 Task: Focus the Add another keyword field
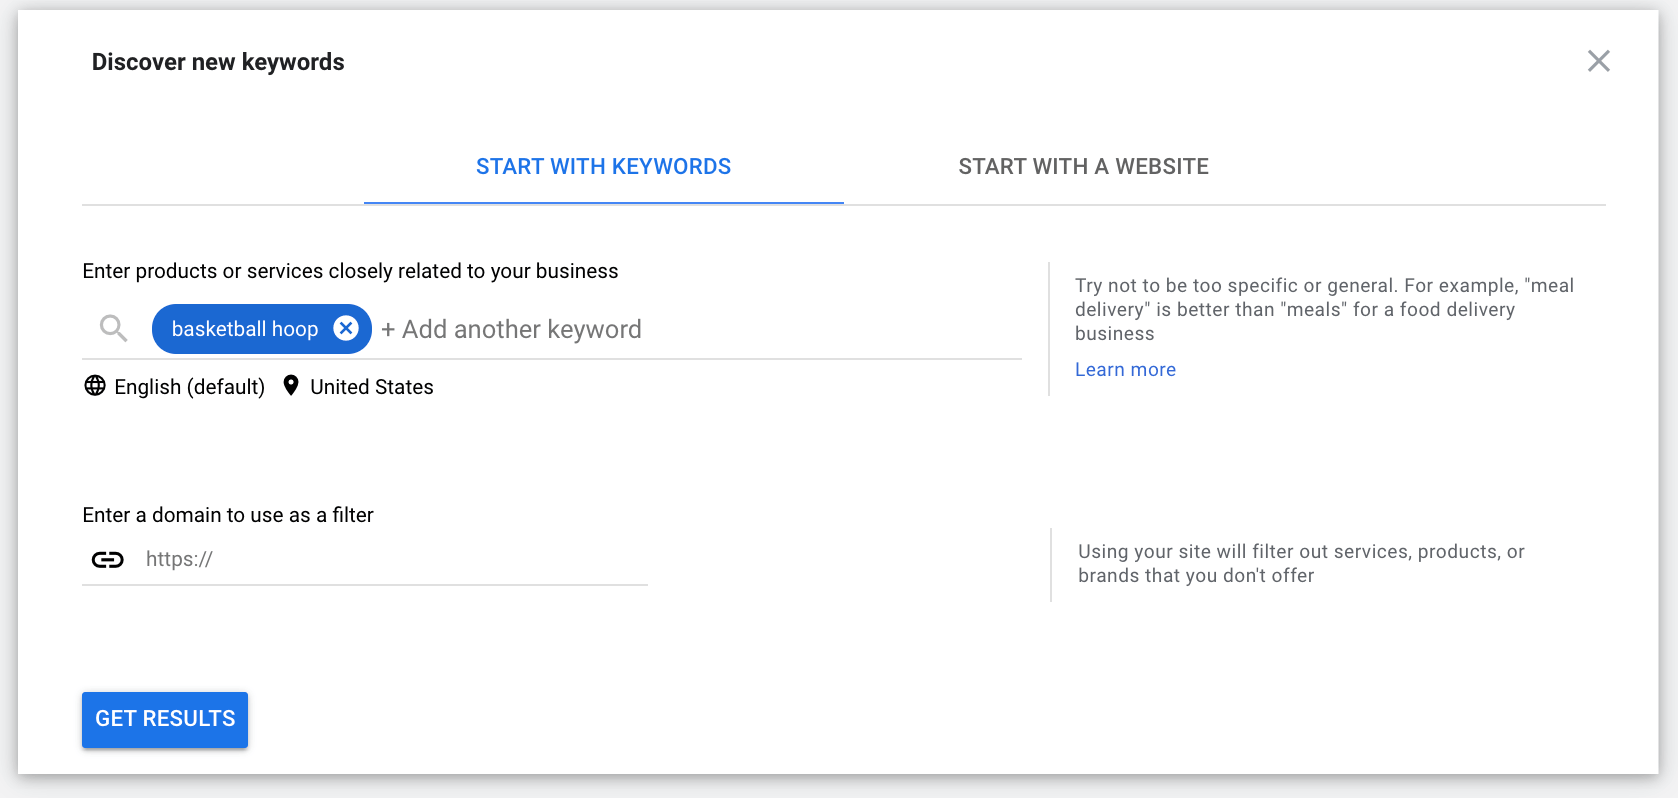coord(700,329)
